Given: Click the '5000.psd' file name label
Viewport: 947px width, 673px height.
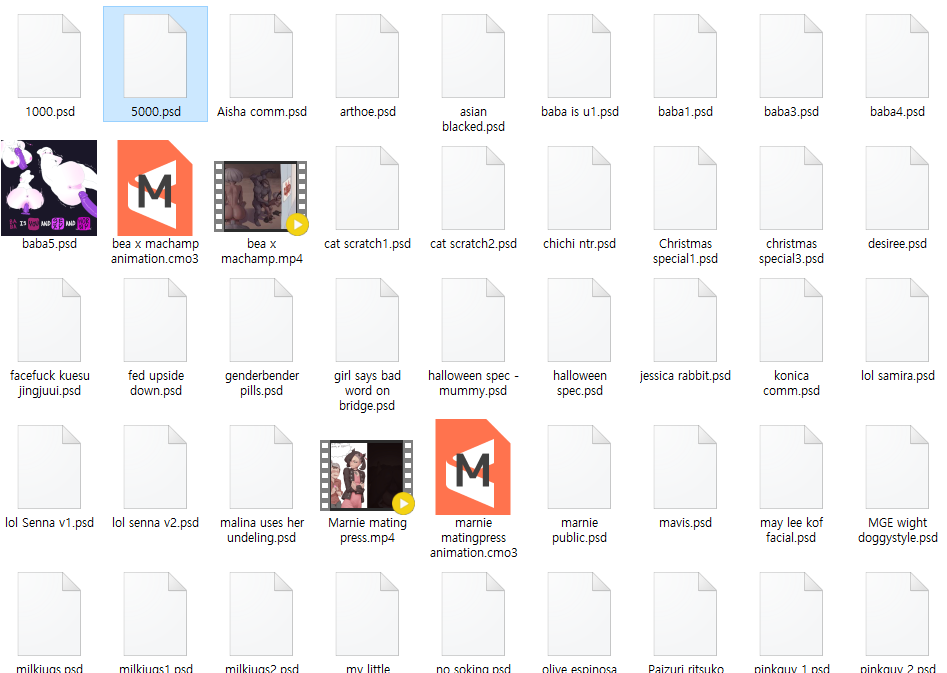Looking at the screenshot, I should pos(156,112).
